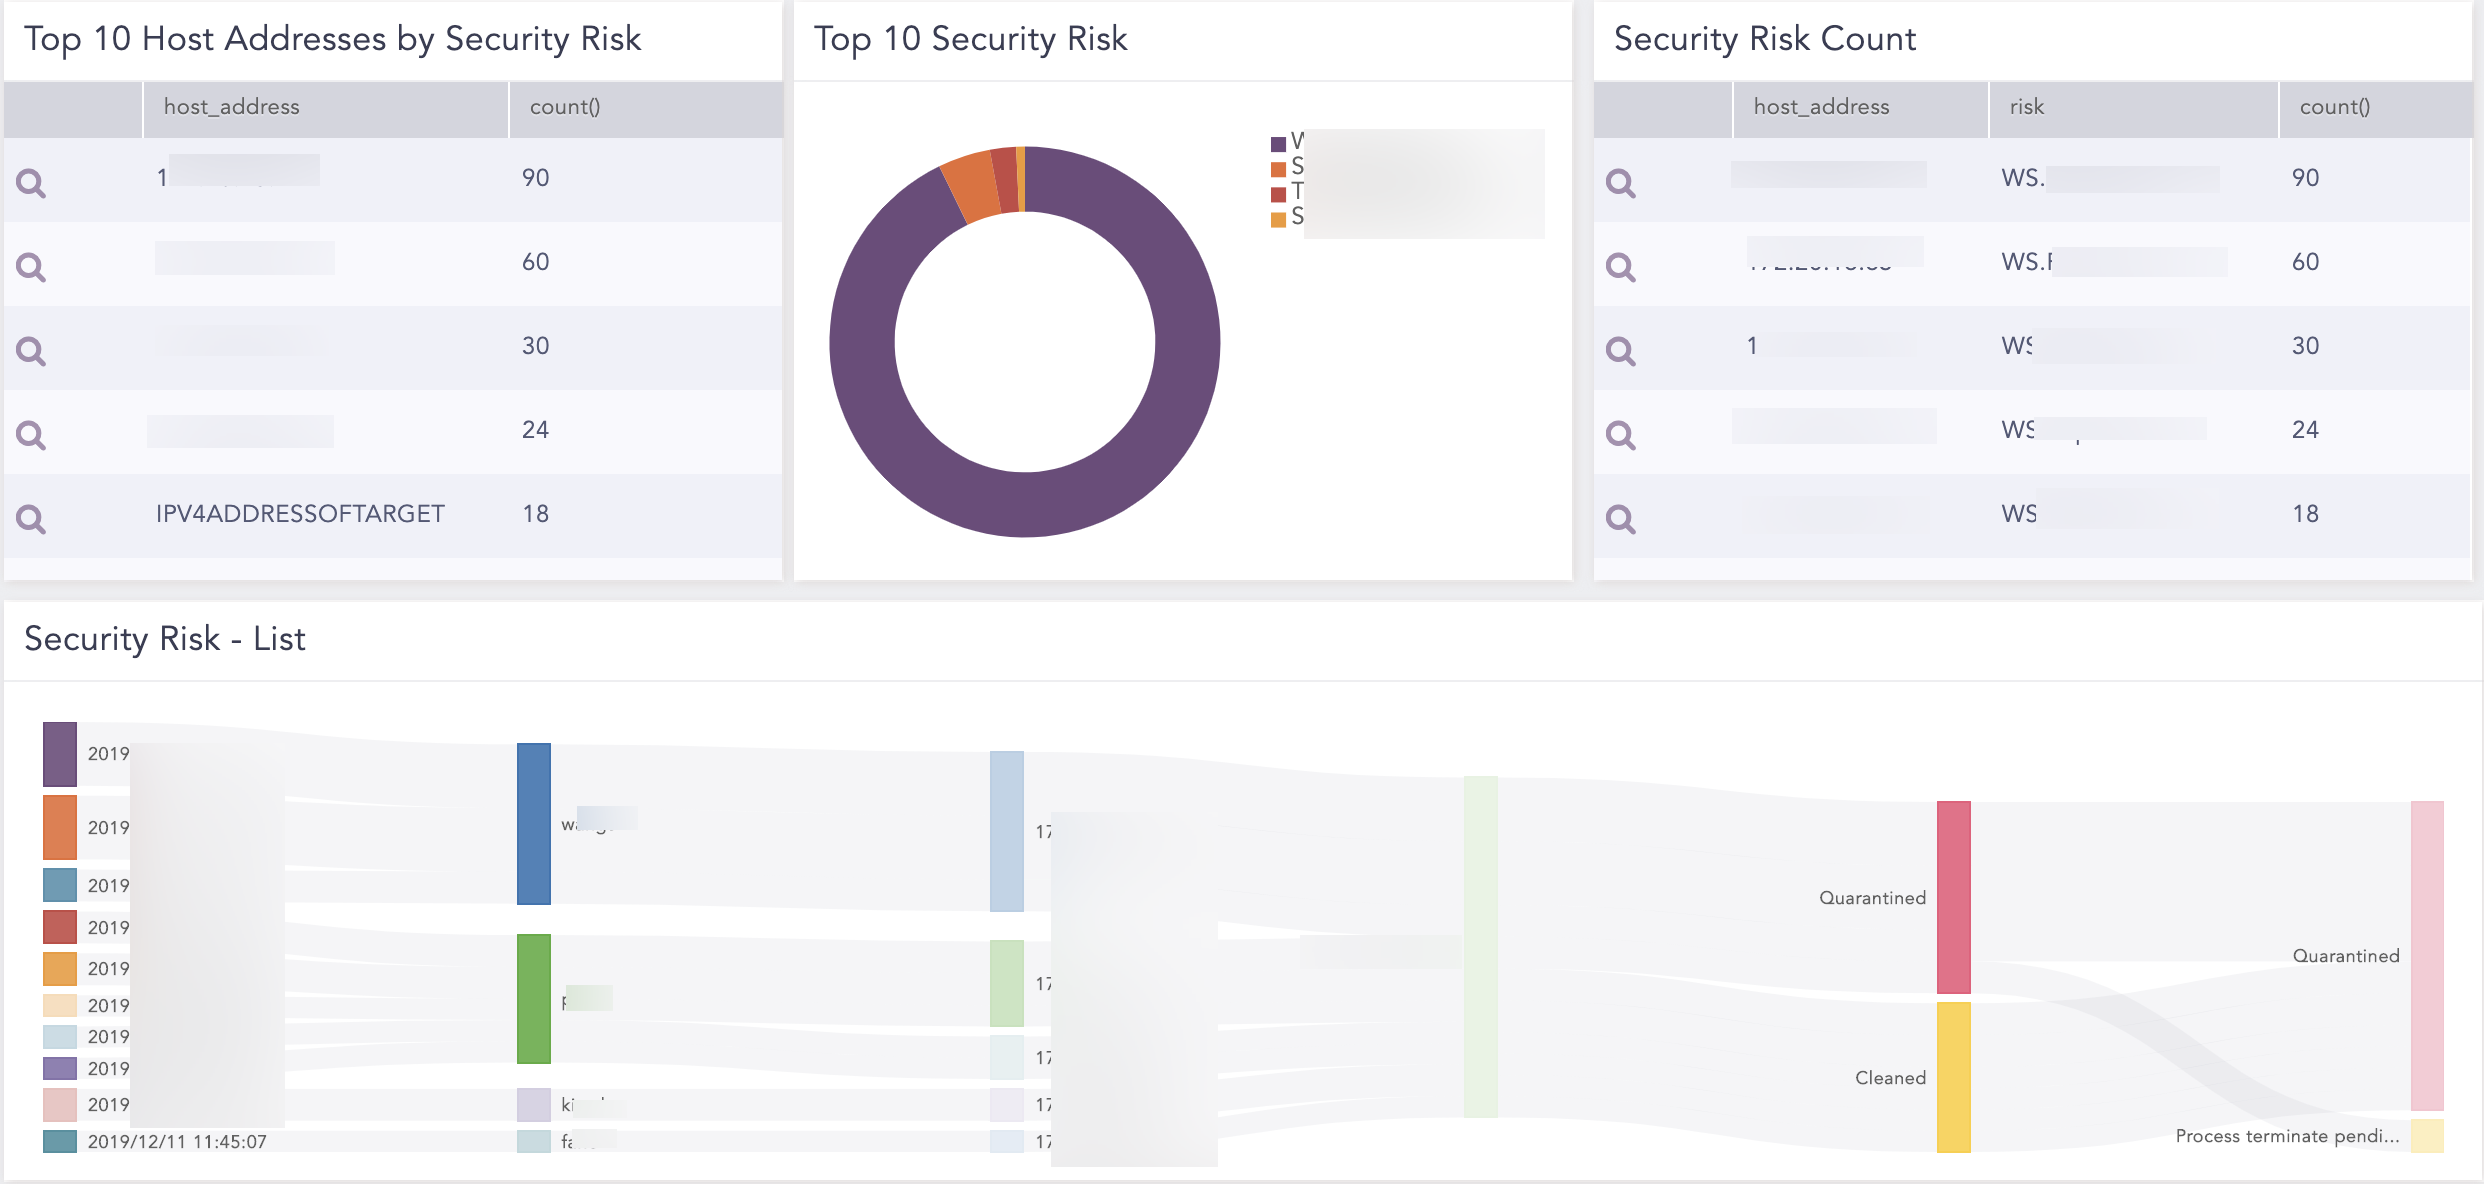
Task: Sort by host_address column in Top 10 Hosts
Action: [232, 107]
